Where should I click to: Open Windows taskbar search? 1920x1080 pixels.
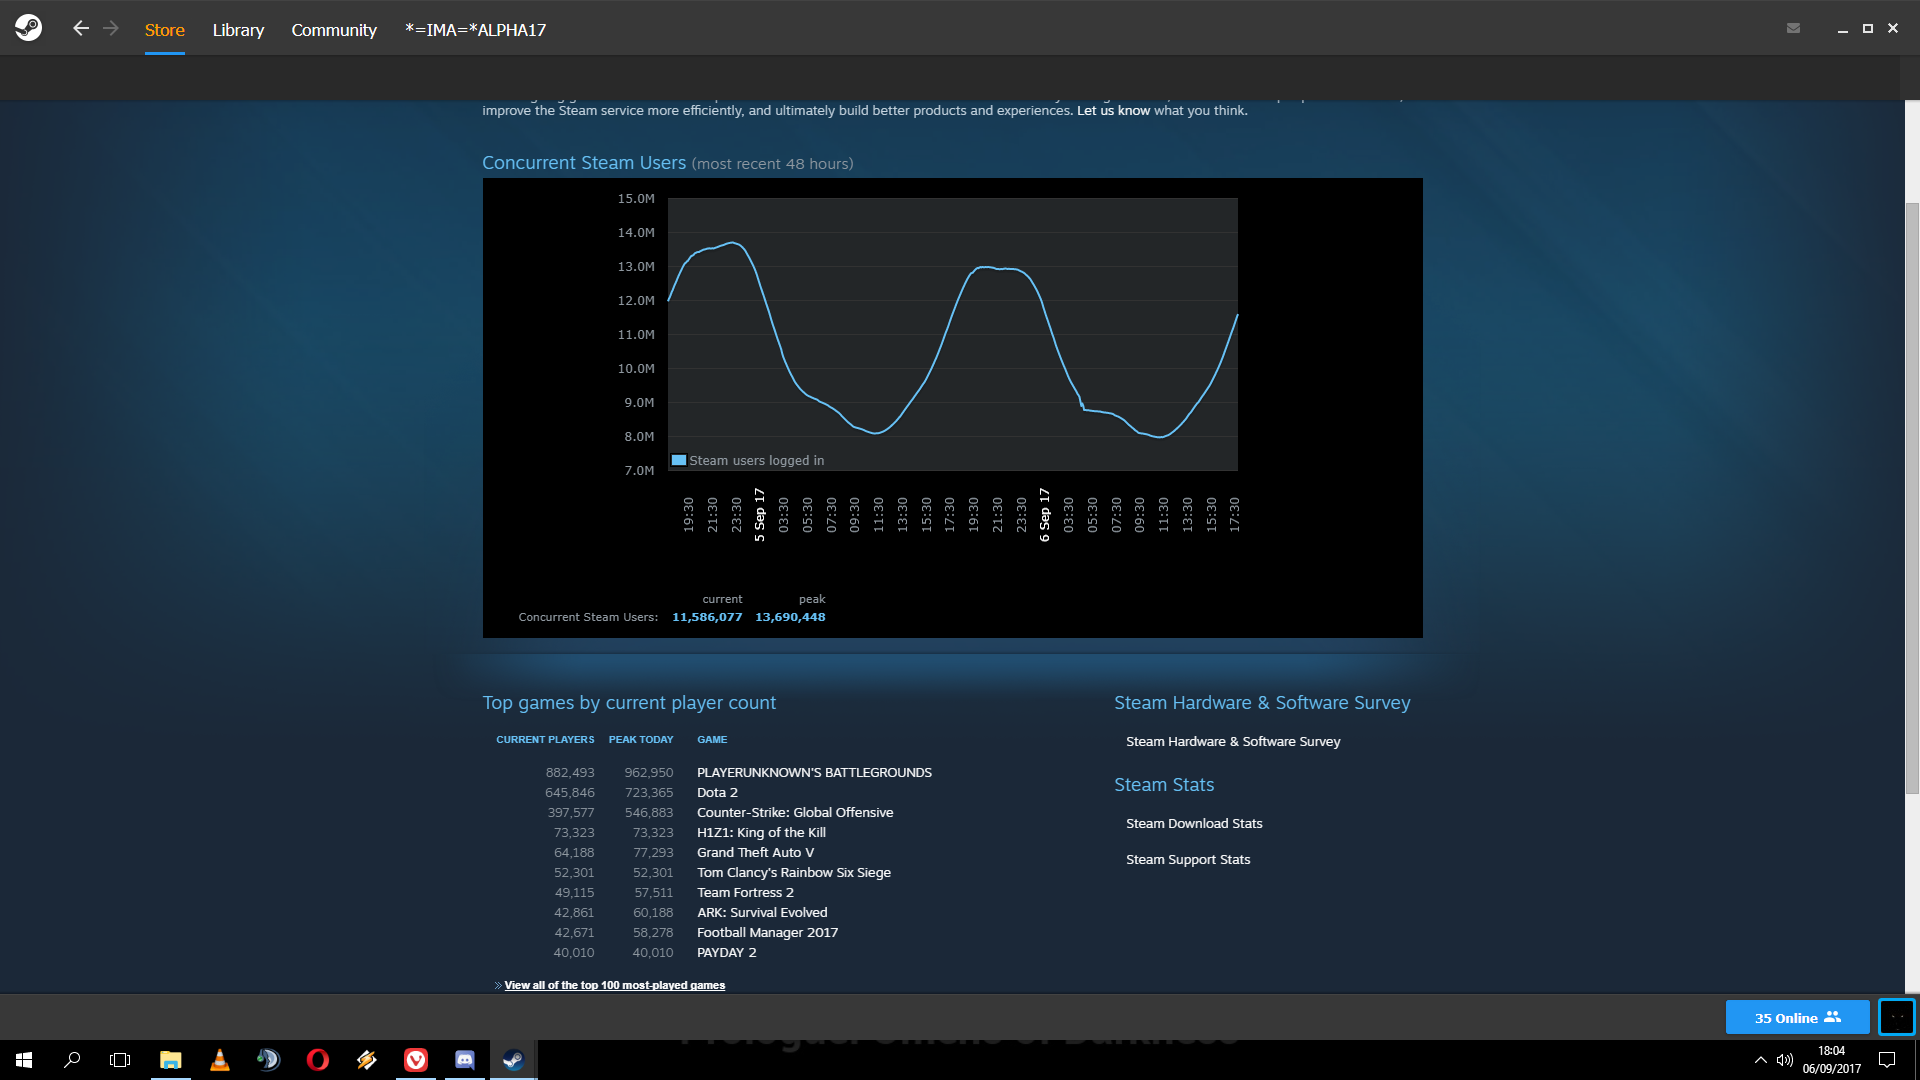72,1060
